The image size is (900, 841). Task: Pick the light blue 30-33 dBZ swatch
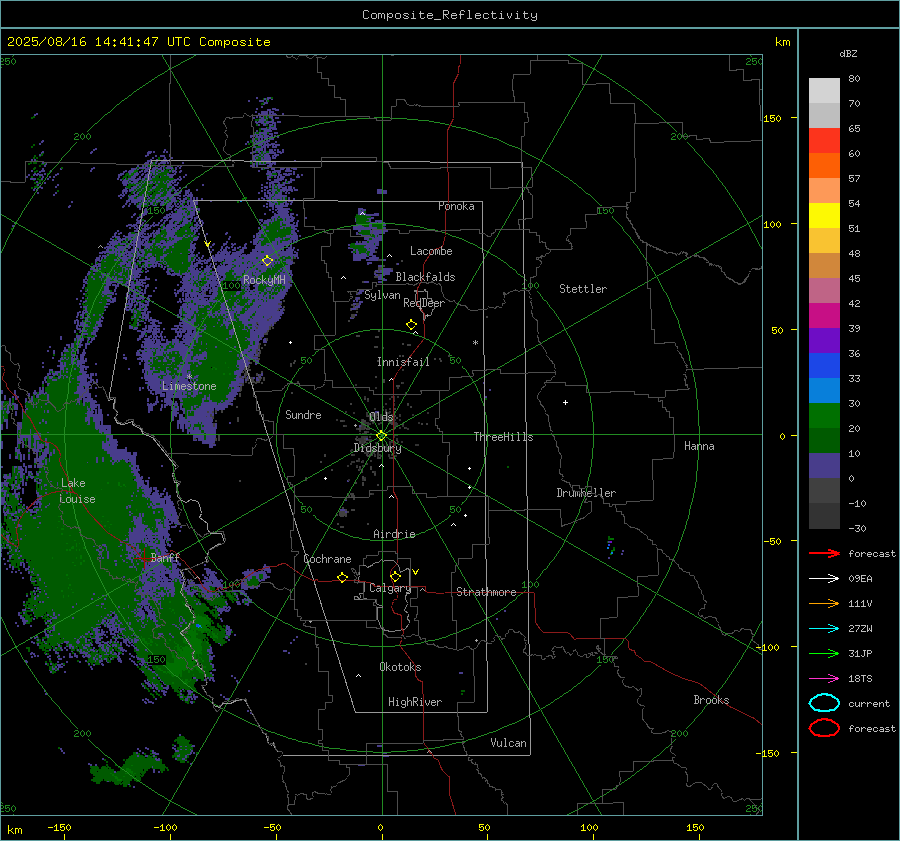click(824, 391)
